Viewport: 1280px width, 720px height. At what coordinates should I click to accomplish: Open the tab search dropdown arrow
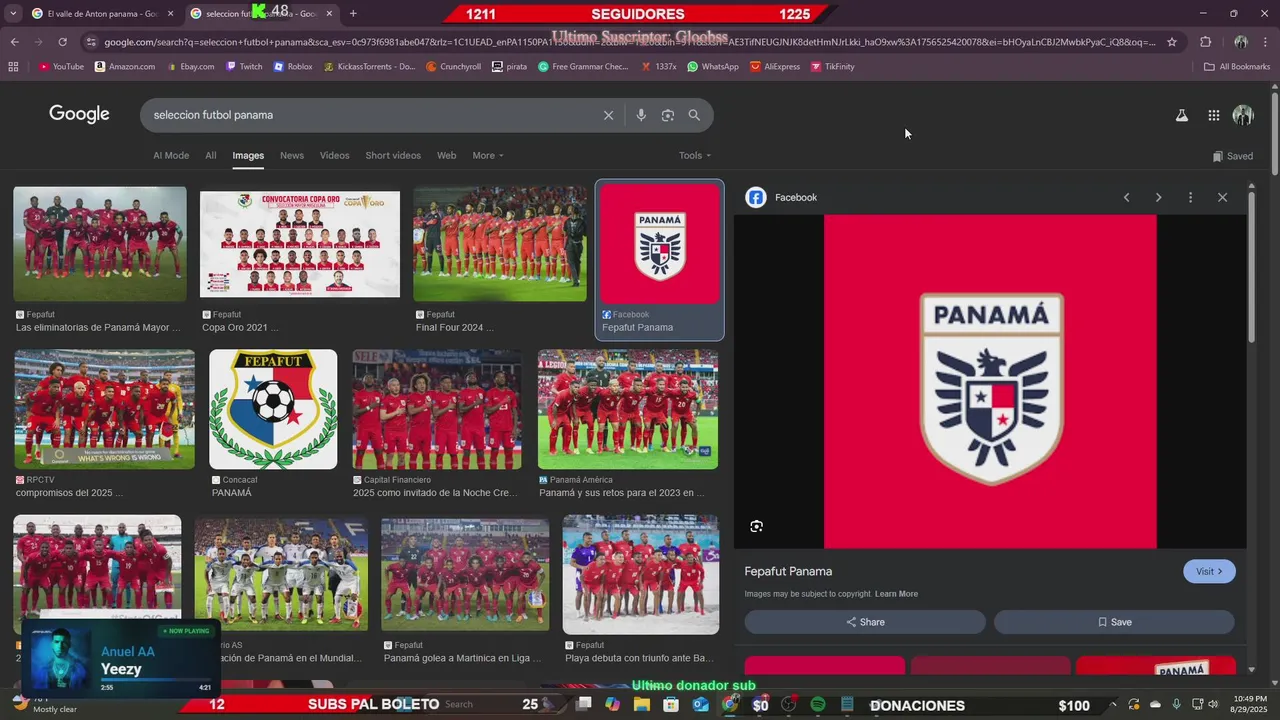(13, 13)
